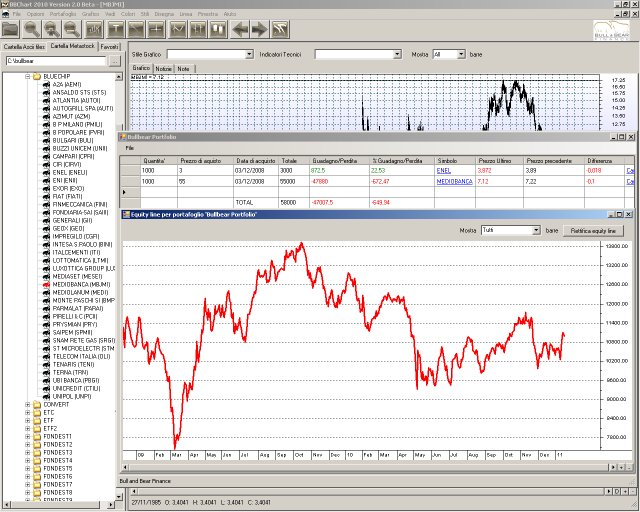Open the Mostra Tutti dropdown in Equity window
Screen dimensions: 640x512
(x=536, y=231)
